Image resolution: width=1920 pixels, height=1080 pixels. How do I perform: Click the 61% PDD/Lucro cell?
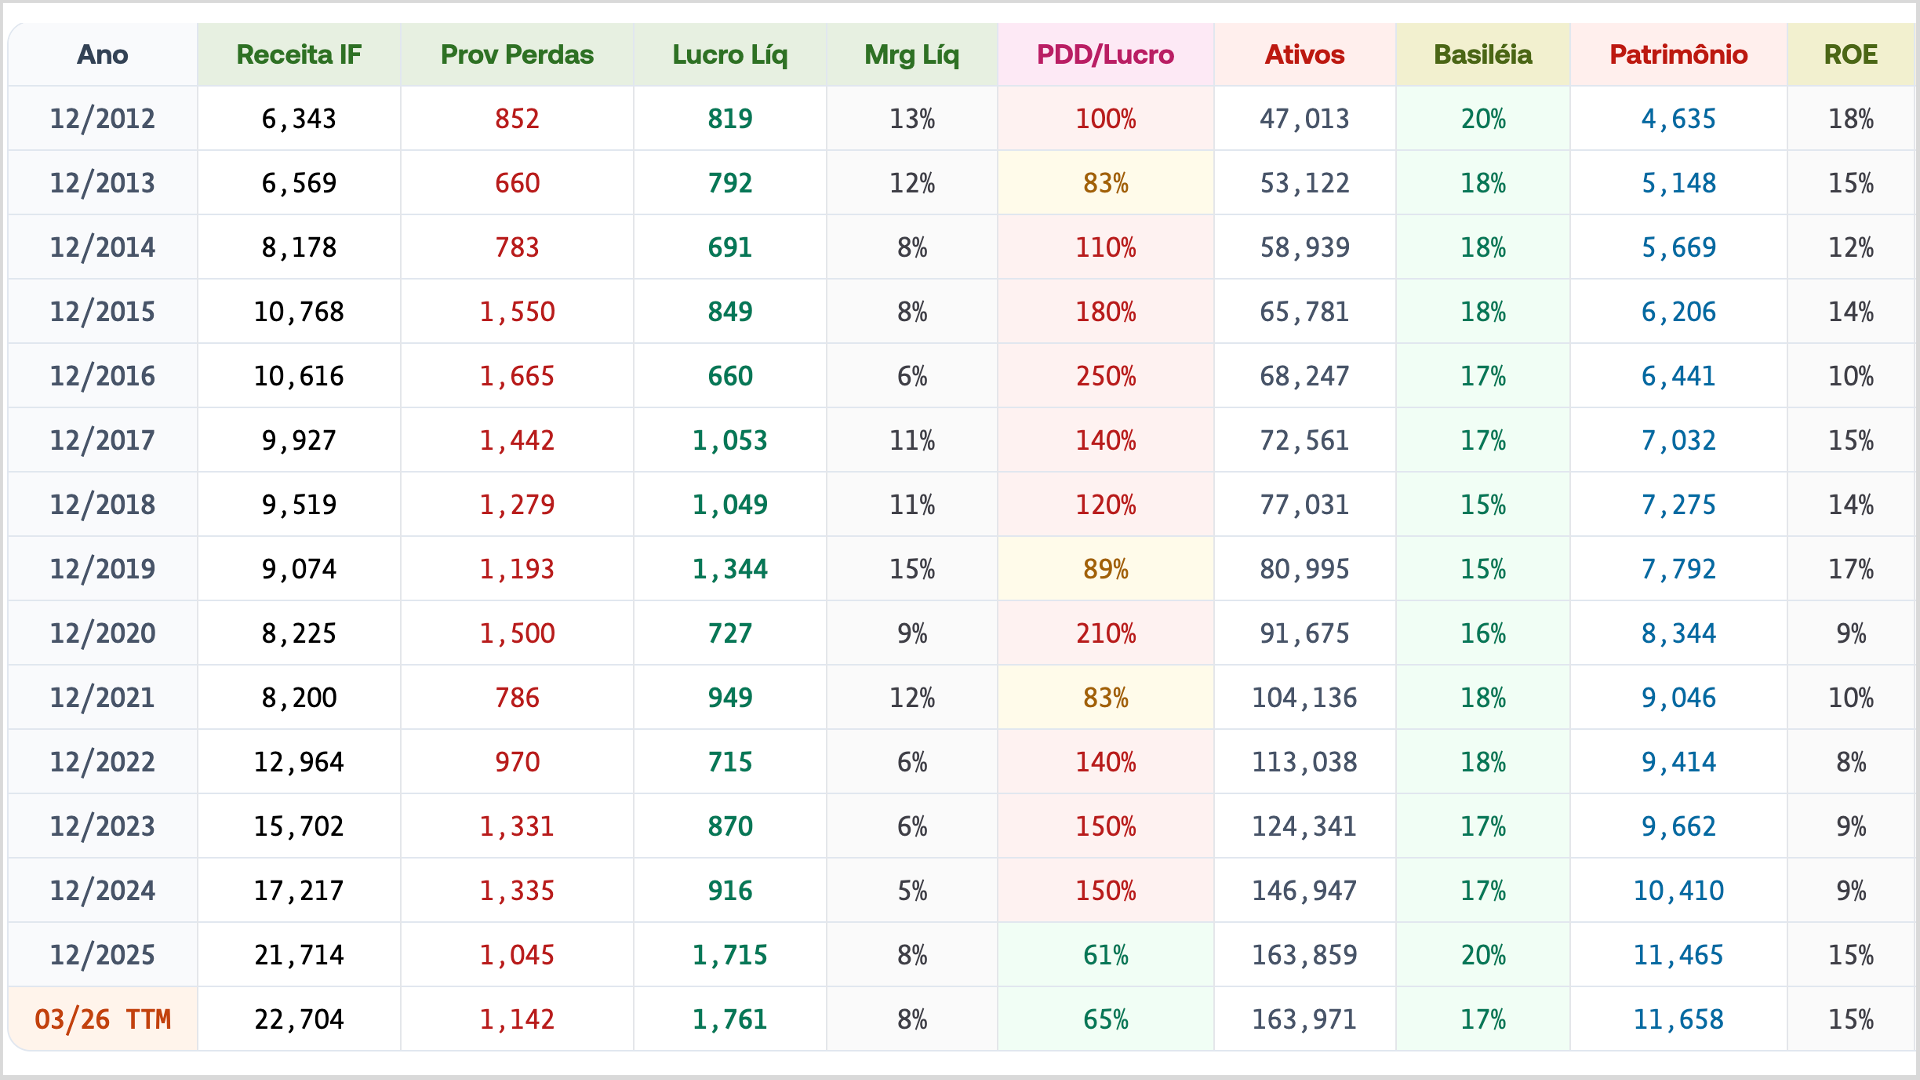1105,955
